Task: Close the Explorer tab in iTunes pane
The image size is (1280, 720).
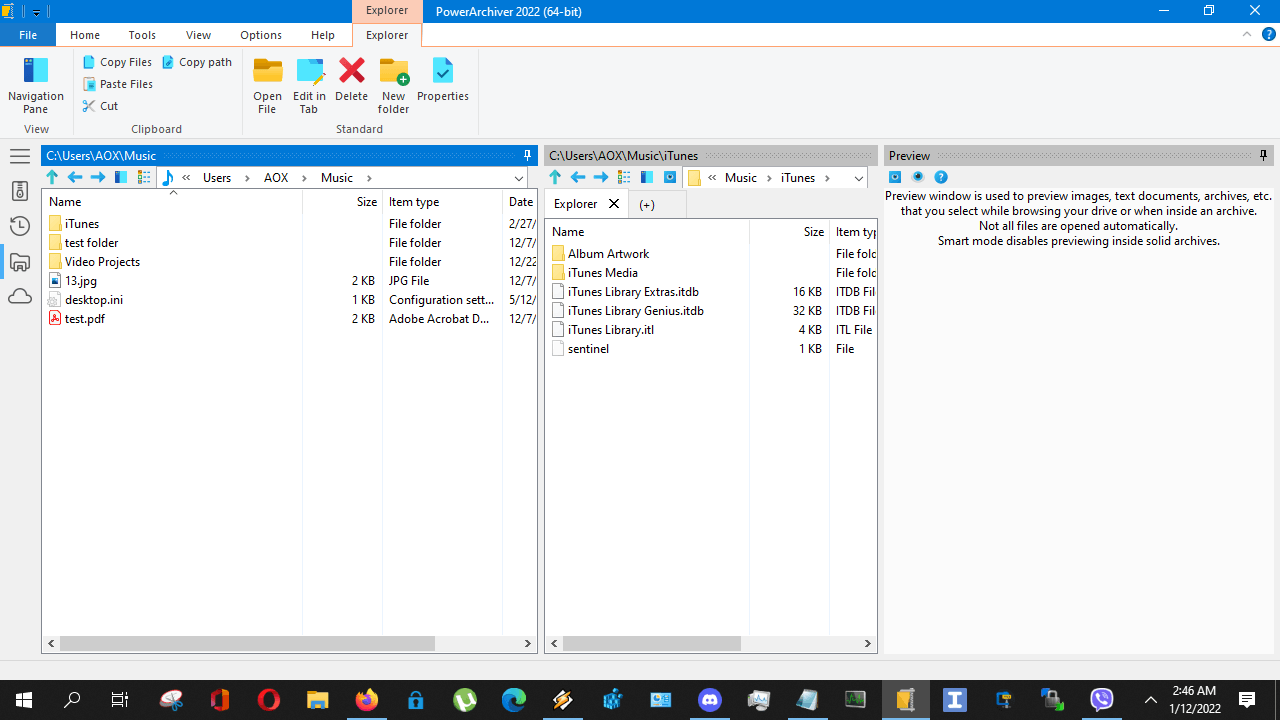Action: (x=614, y=204)
